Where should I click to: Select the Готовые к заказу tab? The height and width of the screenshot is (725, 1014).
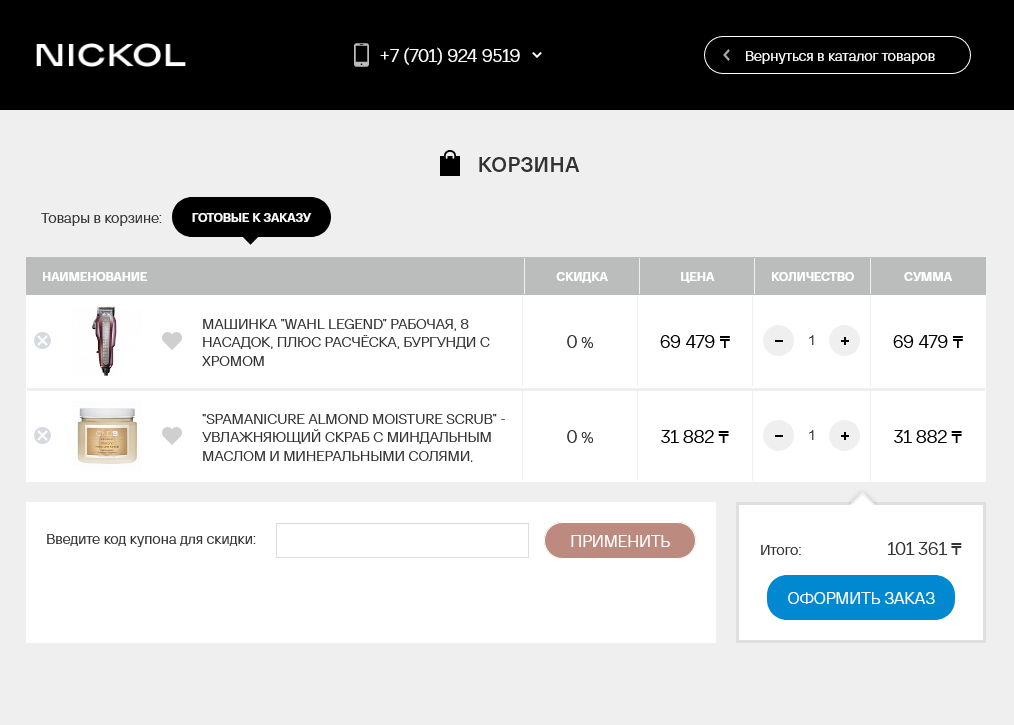tap(251, 217)
